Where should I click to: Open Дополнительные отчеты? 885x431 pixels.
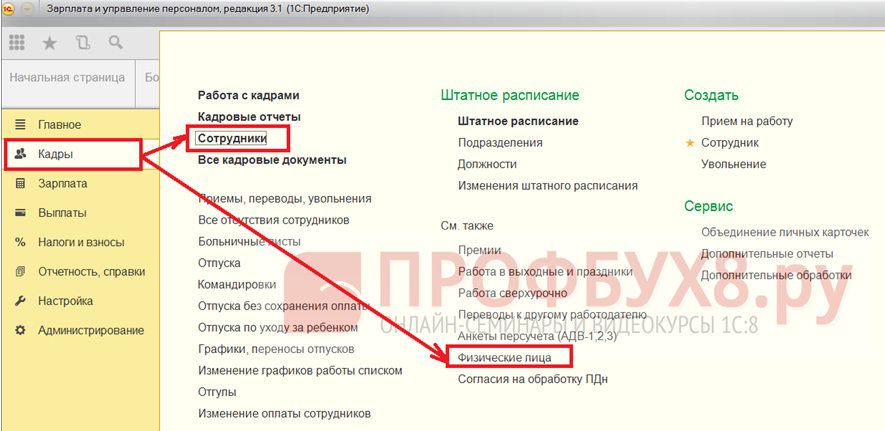[767, 254]
